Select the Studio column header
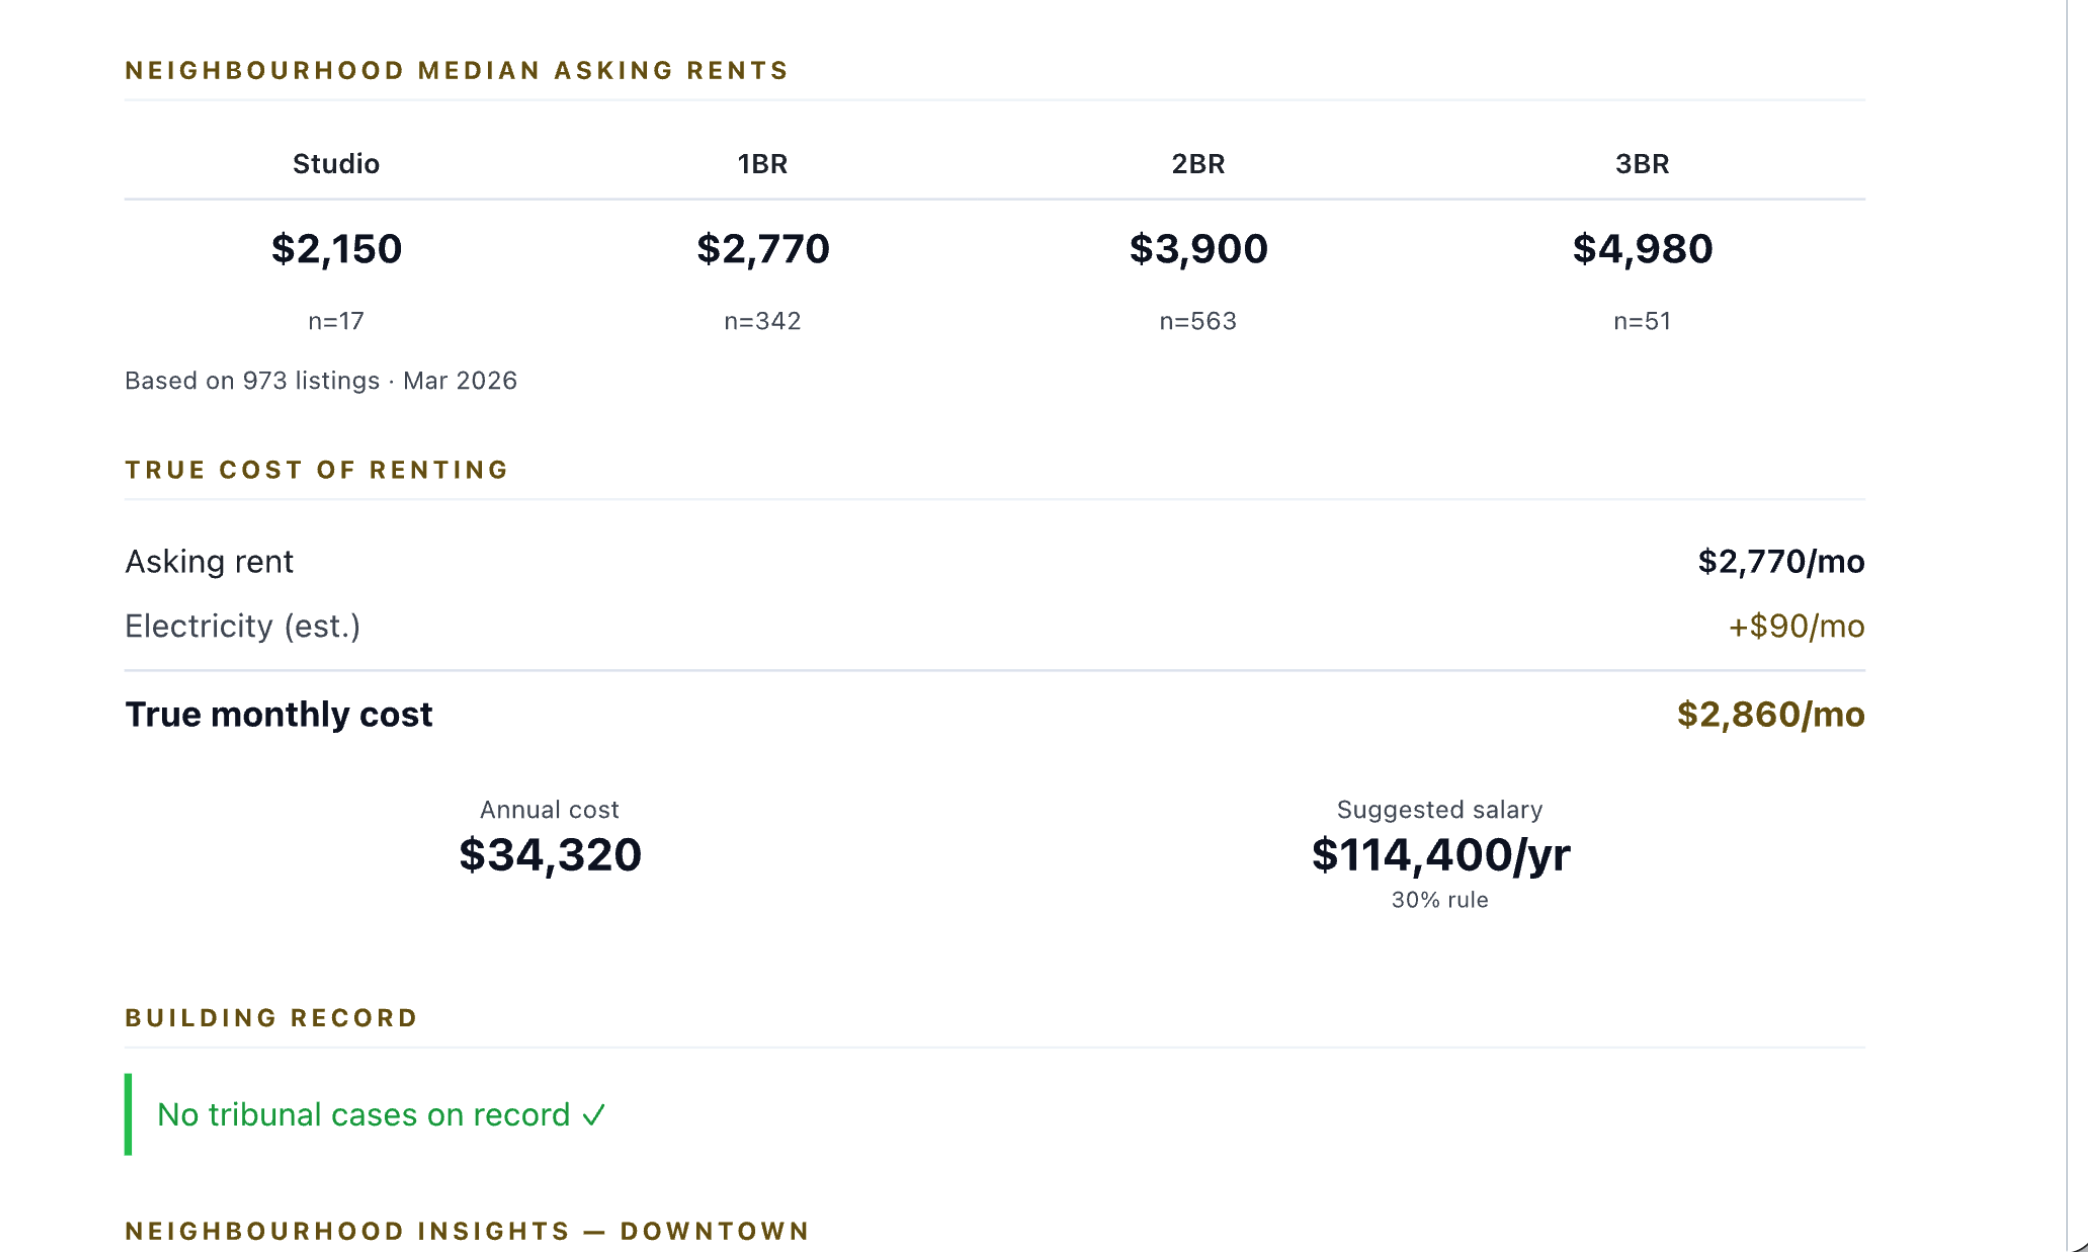 (x=336, y=164)
